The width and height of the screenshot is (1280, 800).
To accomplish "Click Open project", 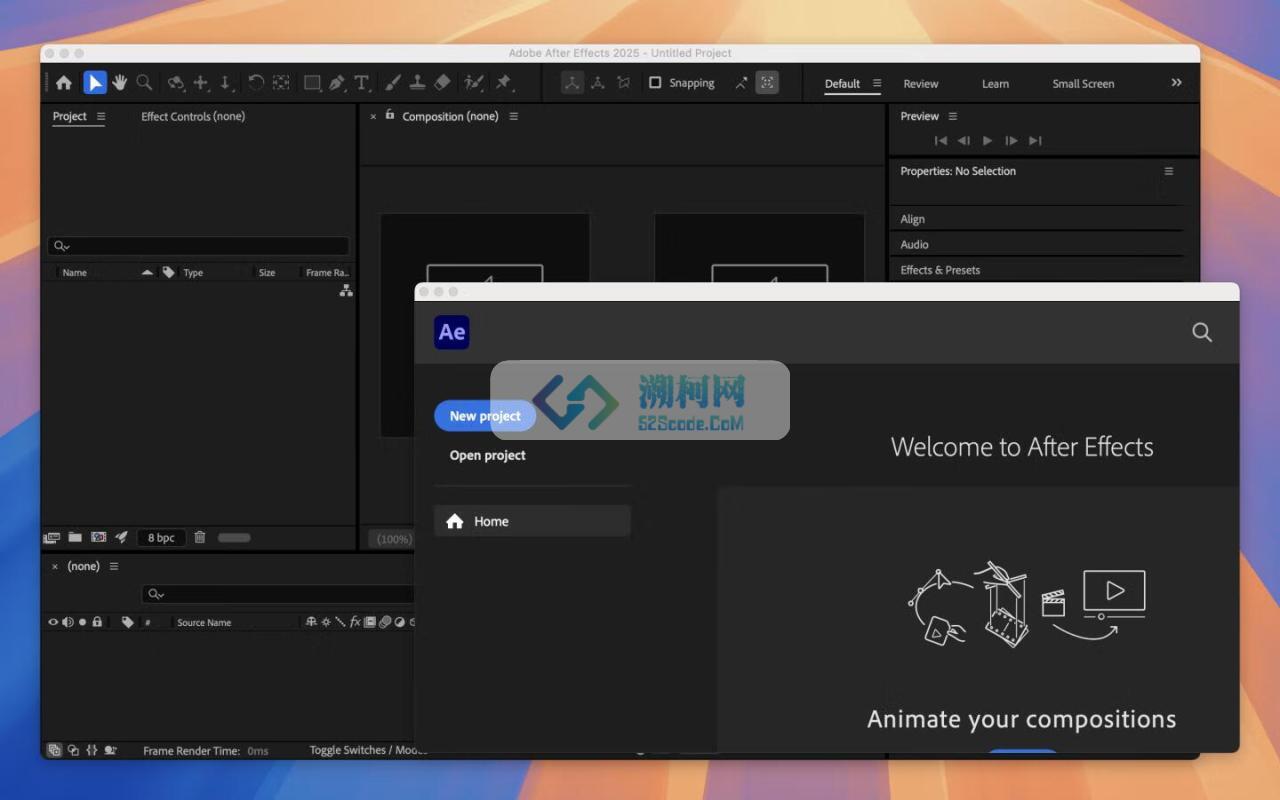I will 487,455.
